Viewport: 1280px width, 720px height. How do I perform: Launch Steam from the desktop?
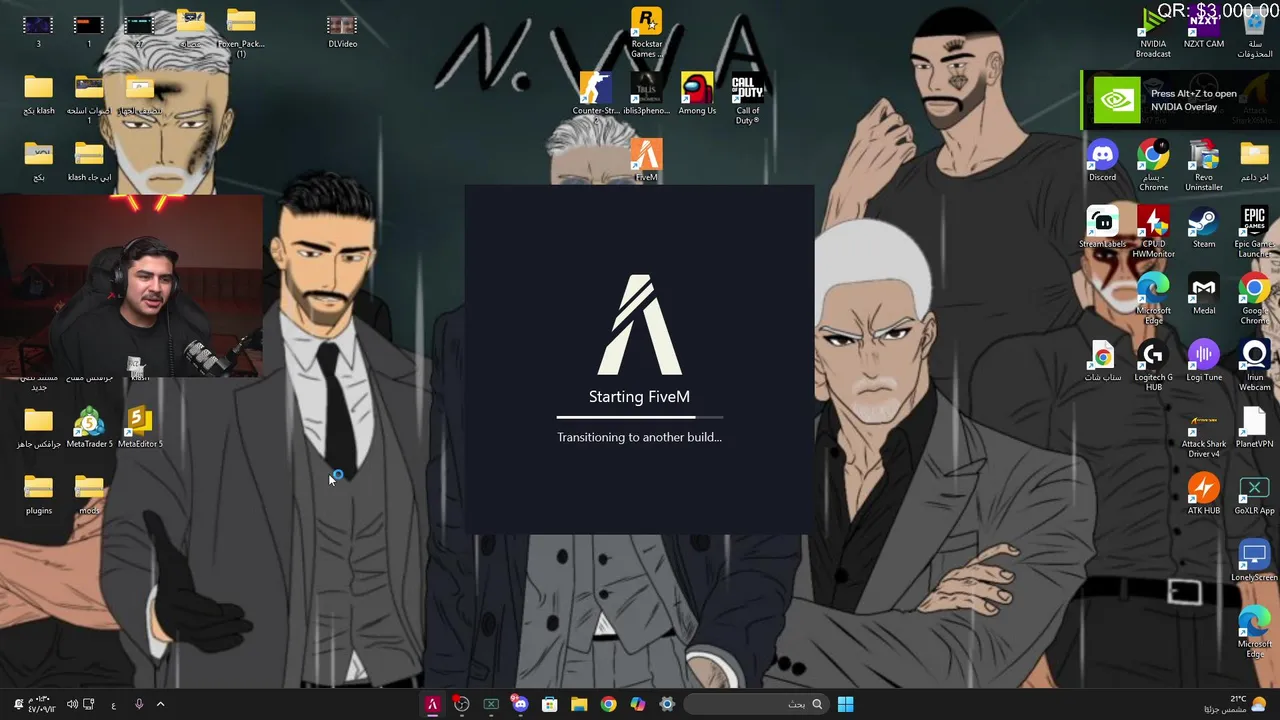(1203, 227)
